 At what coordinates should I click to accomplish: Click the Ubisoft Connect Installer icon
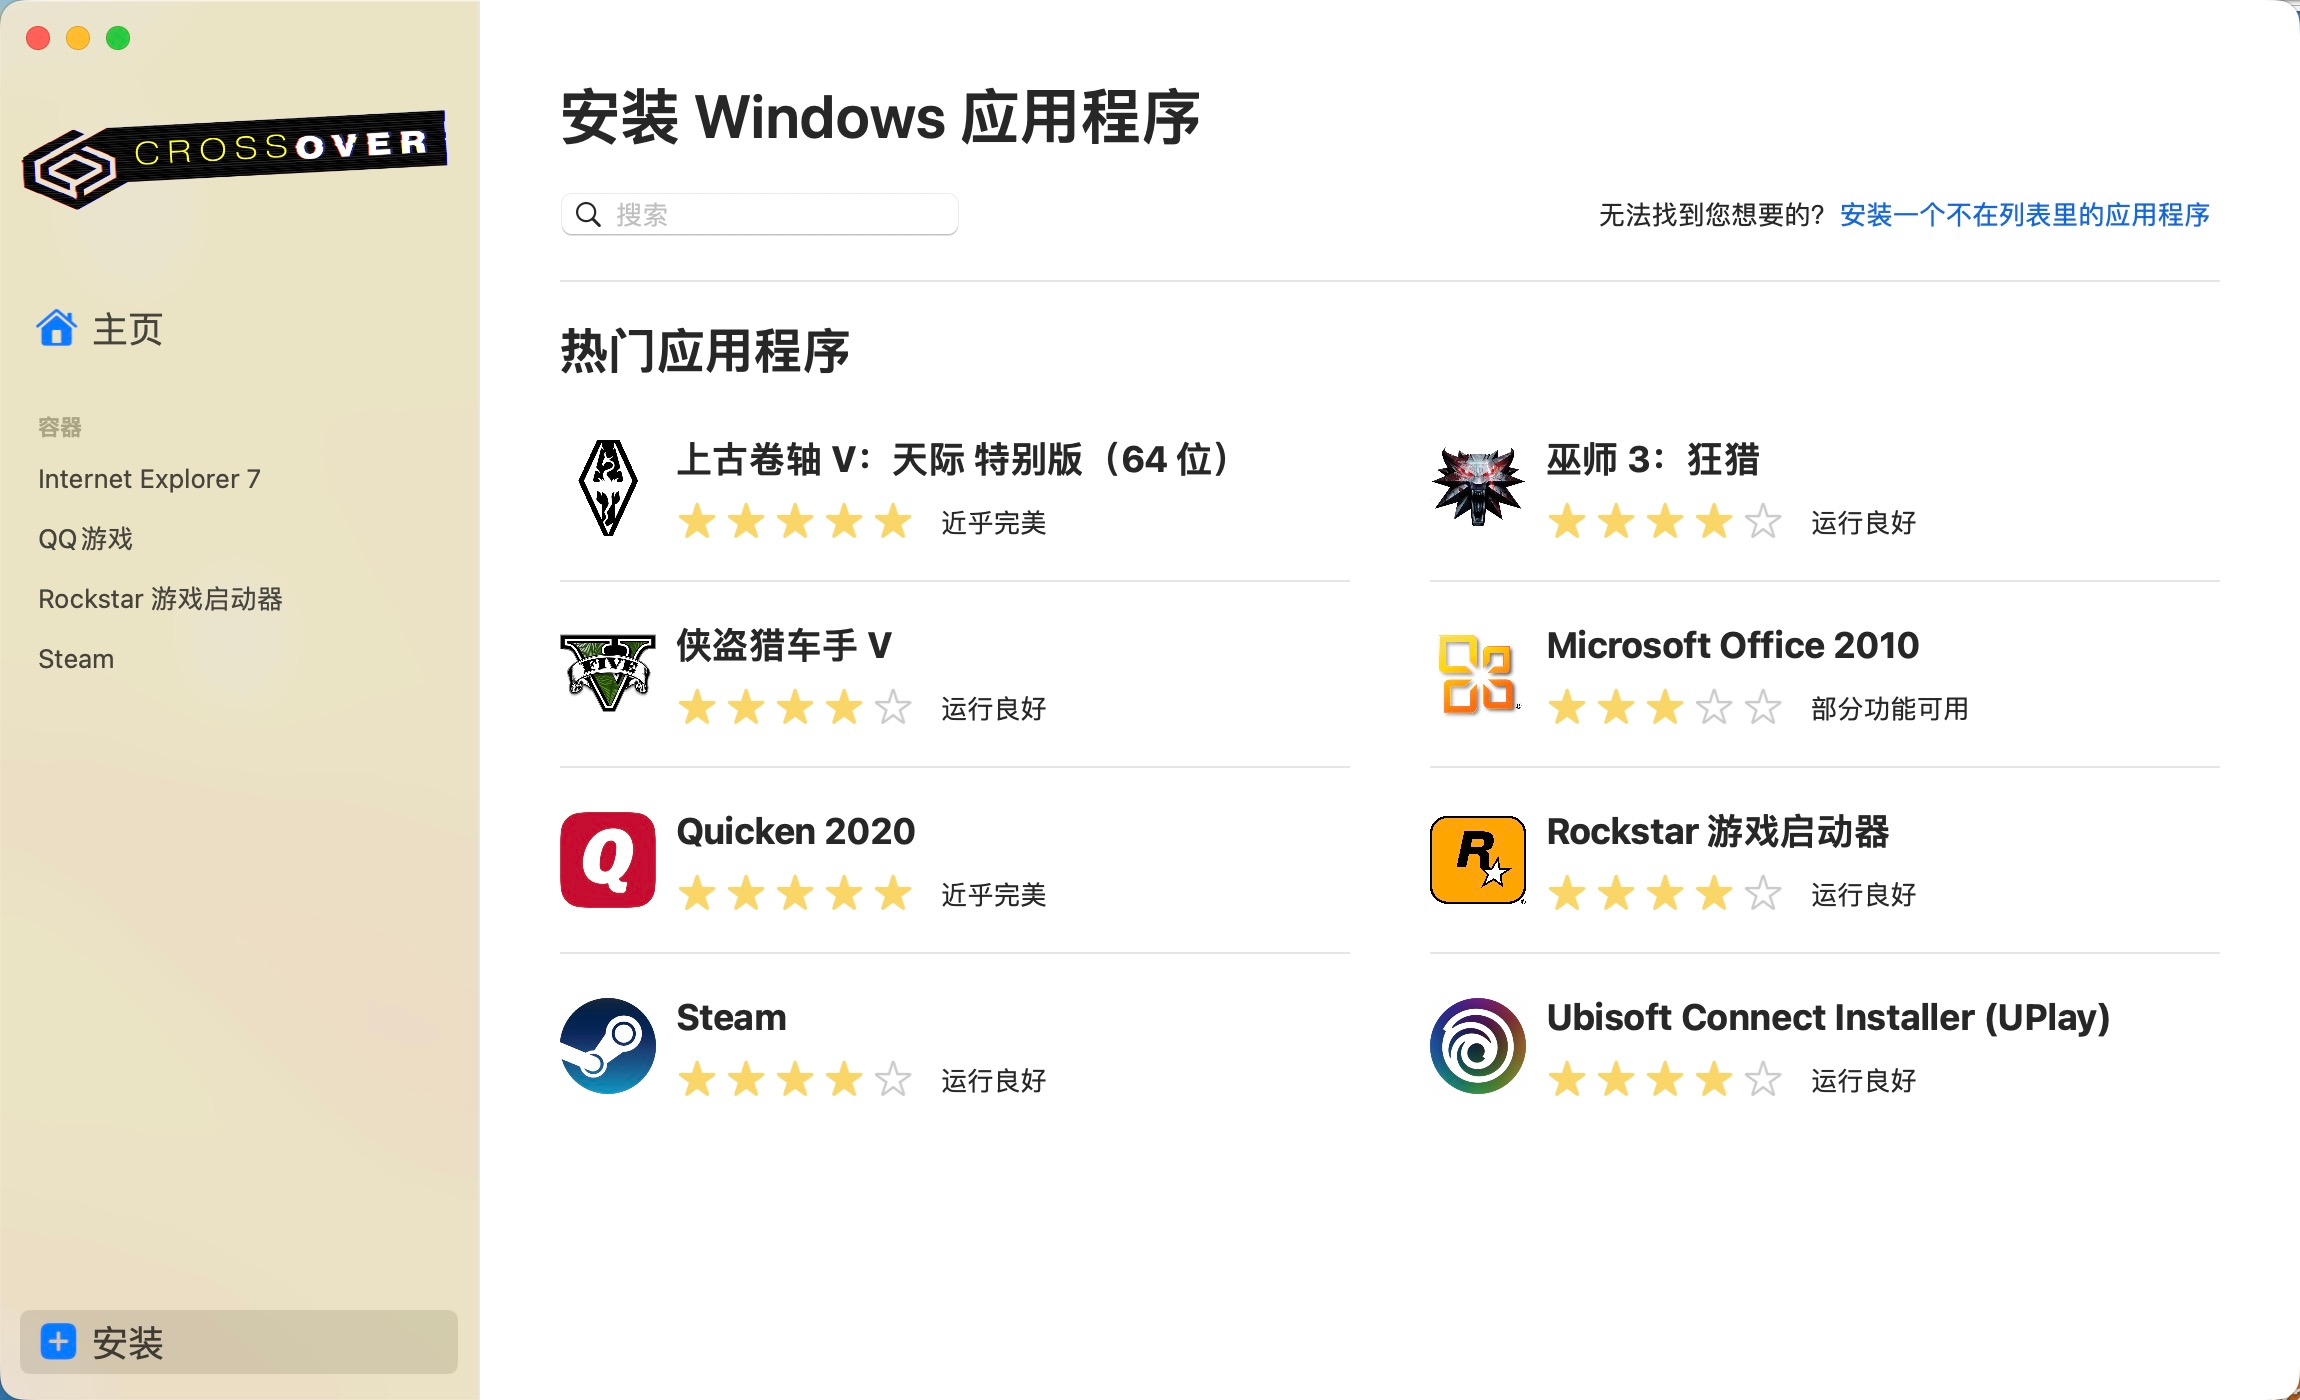coord(1475,1045)
